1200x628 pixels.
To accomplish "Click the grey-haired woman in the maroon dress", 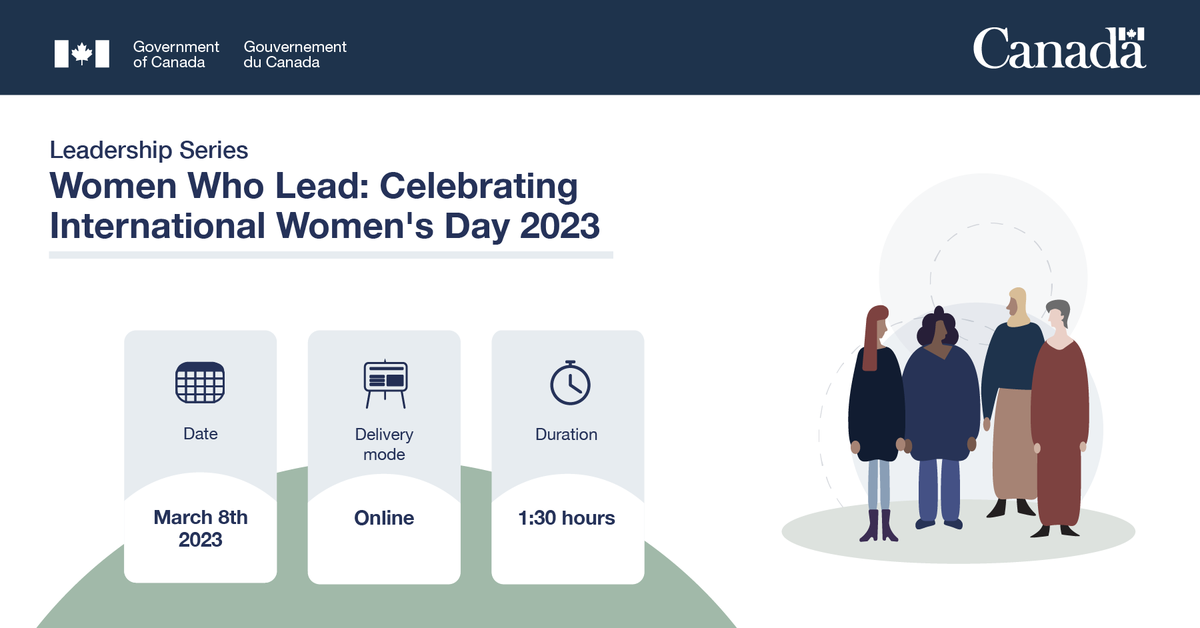I will pyautogui.click(x=1059, y=418).
